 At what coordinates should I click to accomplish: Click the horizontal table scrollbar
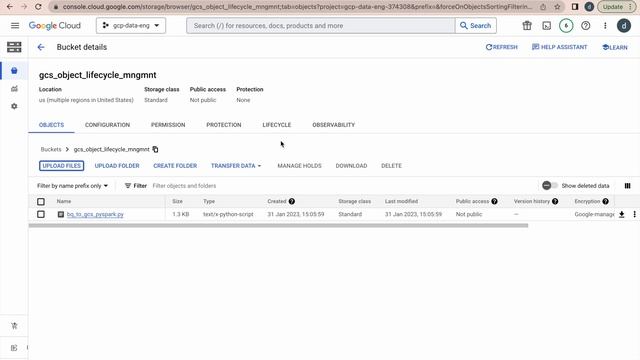pyautogui.click(x=278, y=225)
